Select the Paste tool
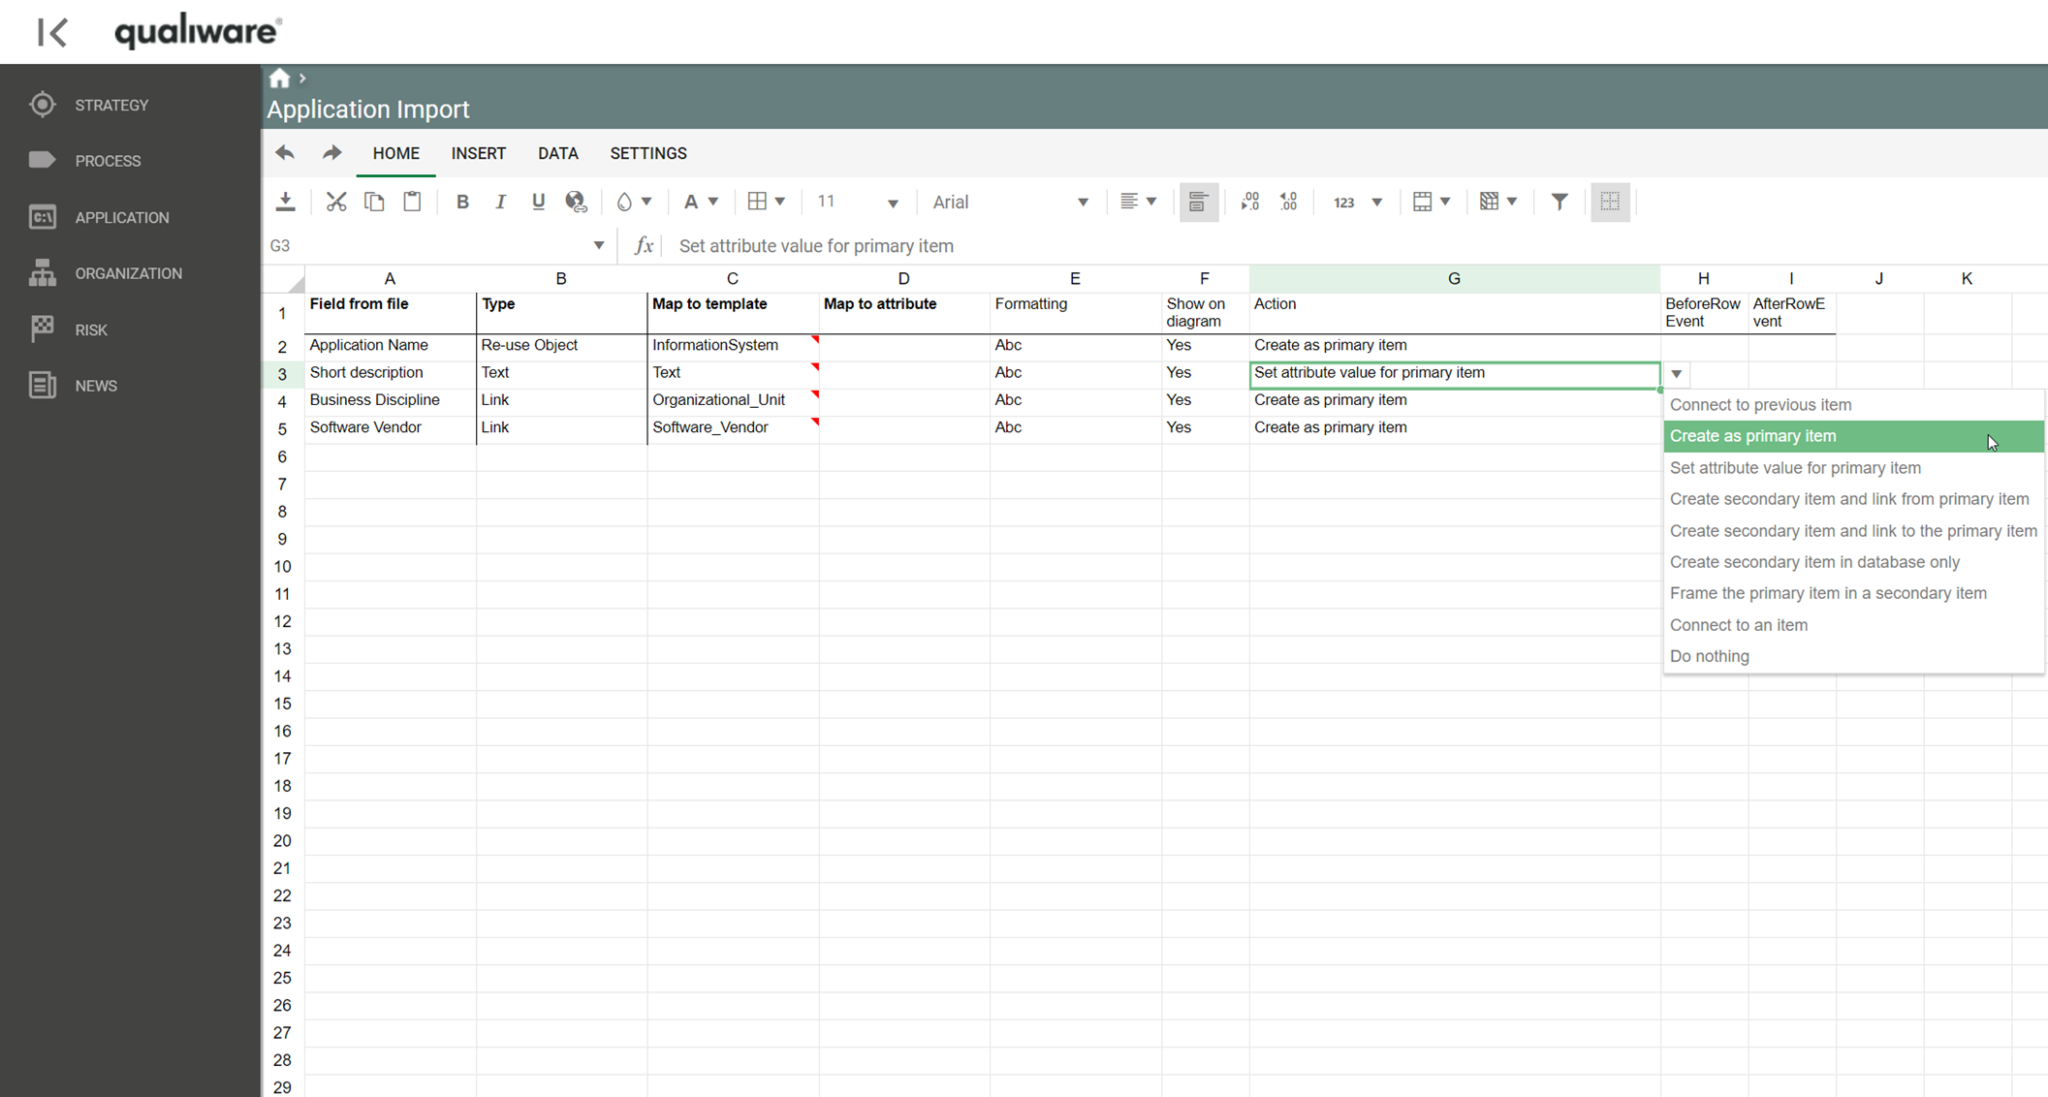 pos(412,201)
